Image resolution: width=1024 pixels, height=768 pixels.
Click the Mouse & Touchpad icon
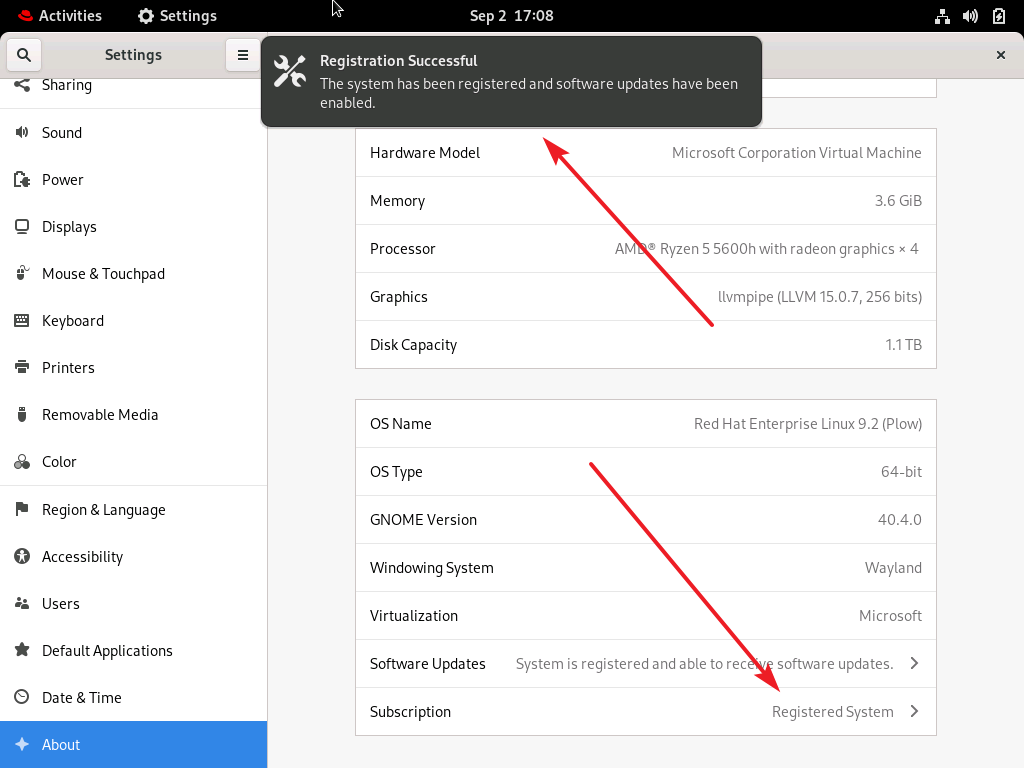click(22, 274)
